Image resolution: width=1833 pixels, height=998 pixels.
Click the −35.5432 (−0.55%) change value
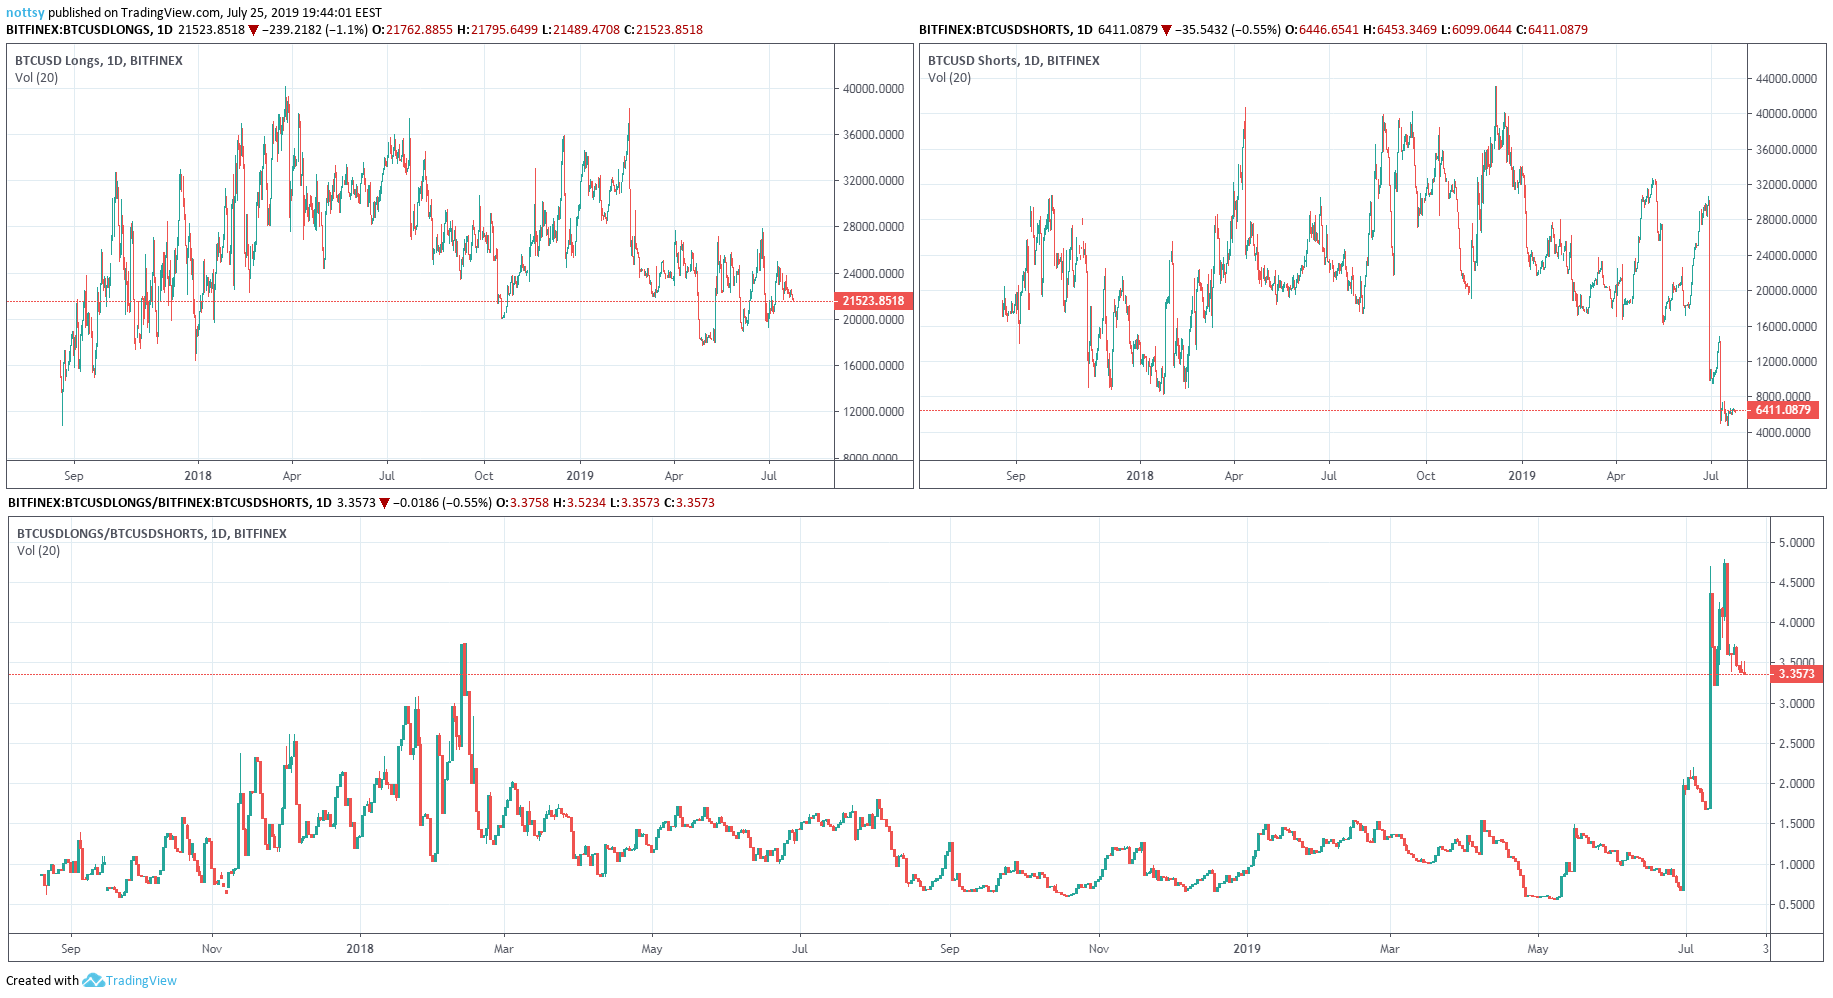coord(1227,30)
